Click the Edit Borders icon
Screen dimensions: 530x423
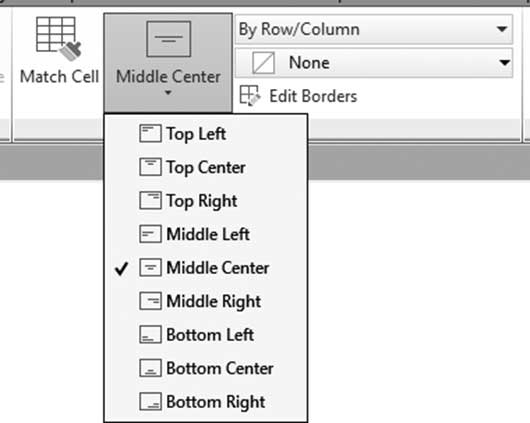250,96
